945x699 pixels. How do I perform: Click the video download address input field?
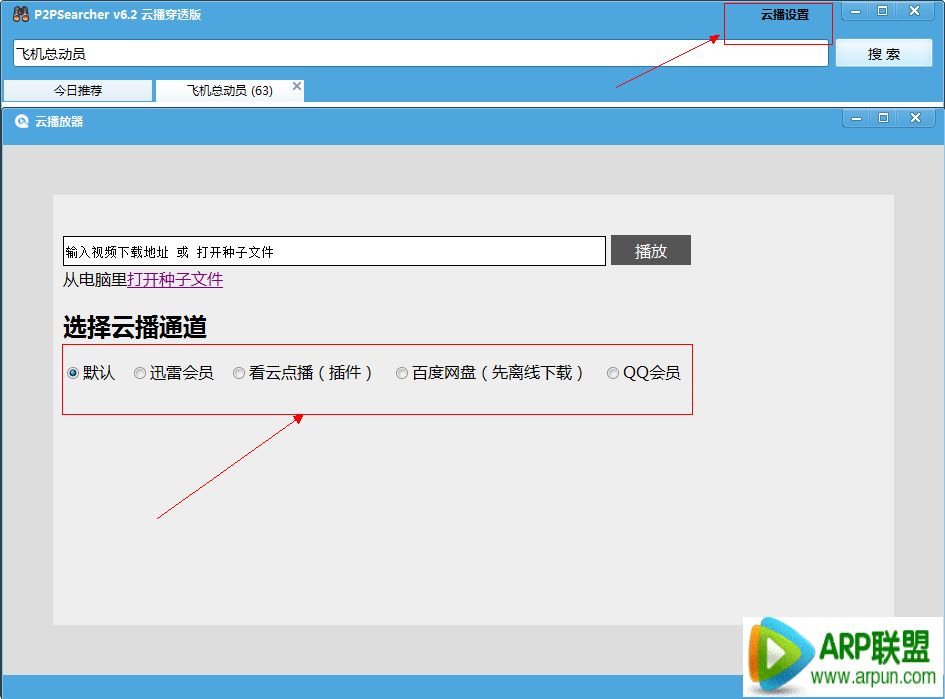[330, 250]
